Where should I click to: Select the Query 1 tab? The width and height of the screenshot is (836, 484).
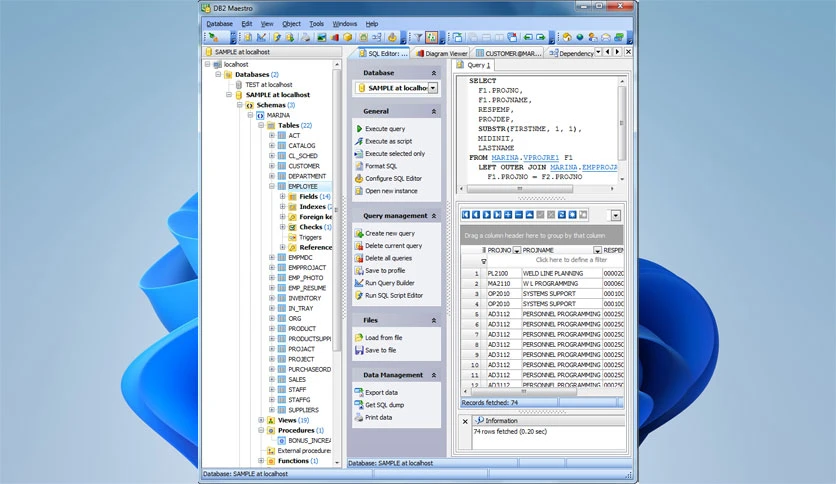click(473, 65)
